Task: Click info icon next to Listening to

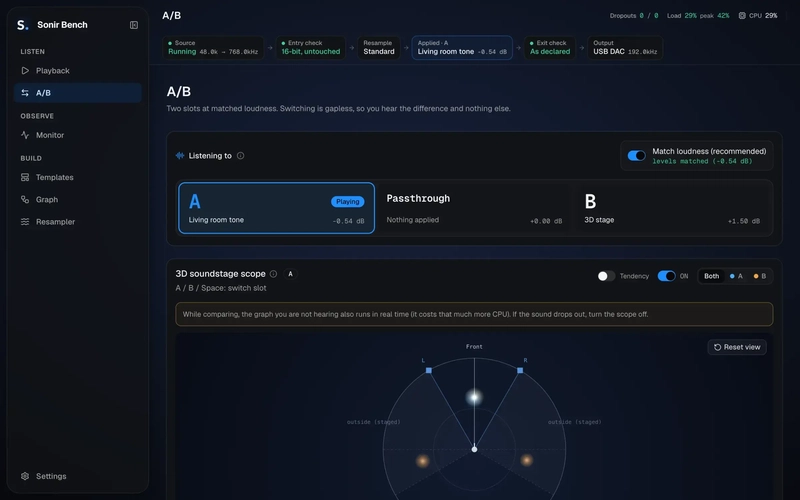Action: point(240,156)
